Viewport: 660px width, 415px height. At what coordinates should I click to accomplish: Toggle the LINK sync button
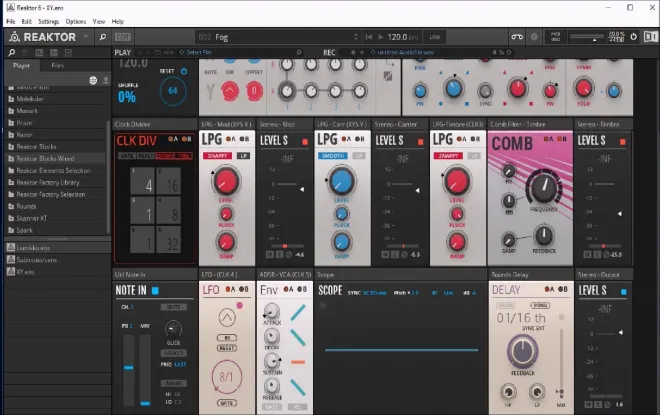(x=434, y=37)
